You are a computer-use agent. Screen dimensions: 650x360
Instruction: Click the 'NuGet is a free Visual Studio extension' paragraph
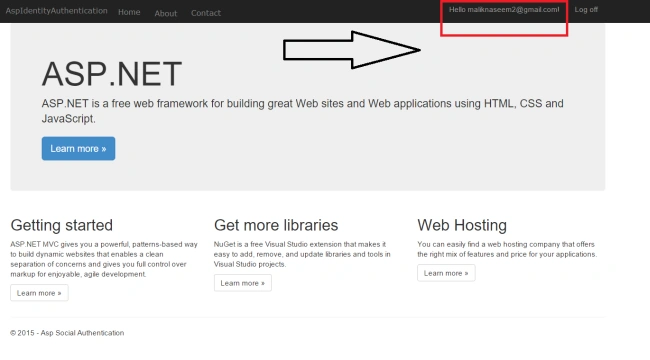302,254
